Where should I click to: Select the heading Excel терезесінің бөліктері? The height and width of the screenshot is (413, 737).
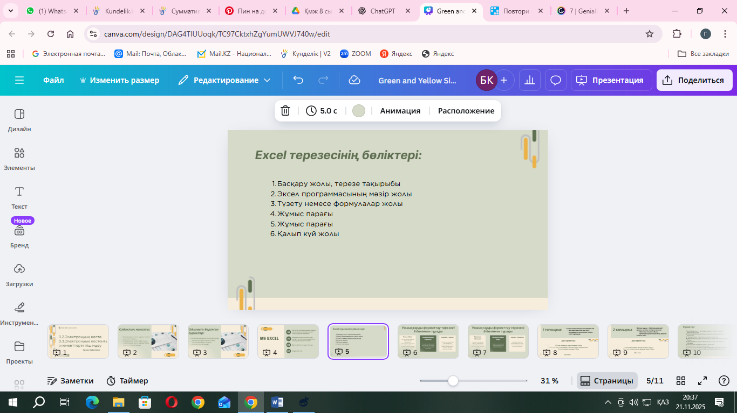click(338, 155)
